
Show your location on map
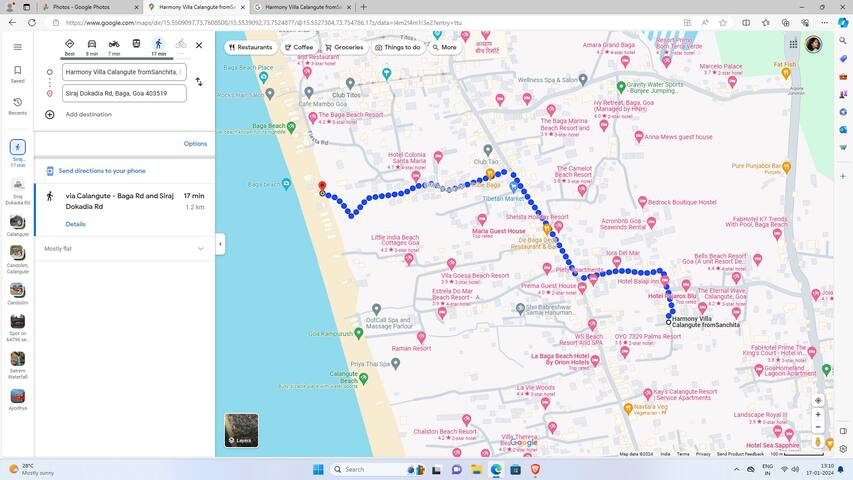818,400
